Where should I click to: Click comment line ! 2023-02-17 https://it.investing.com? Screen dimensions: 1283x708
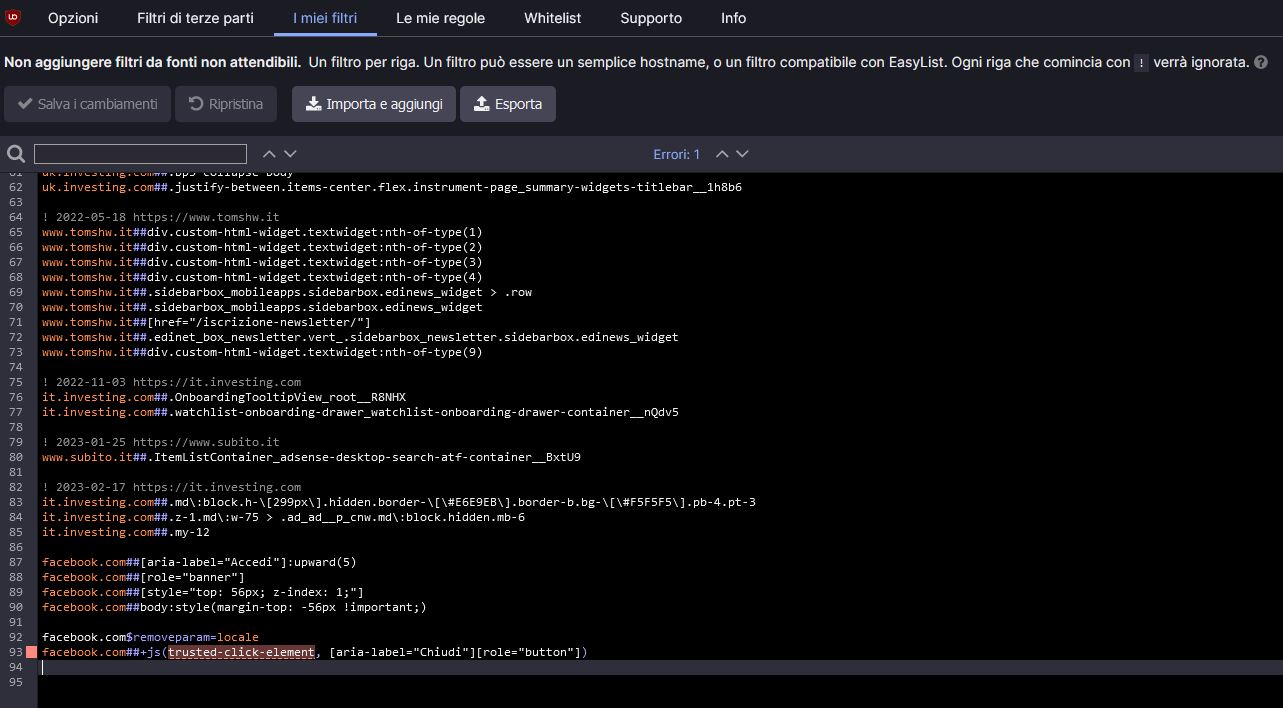(x=171, y=487)
